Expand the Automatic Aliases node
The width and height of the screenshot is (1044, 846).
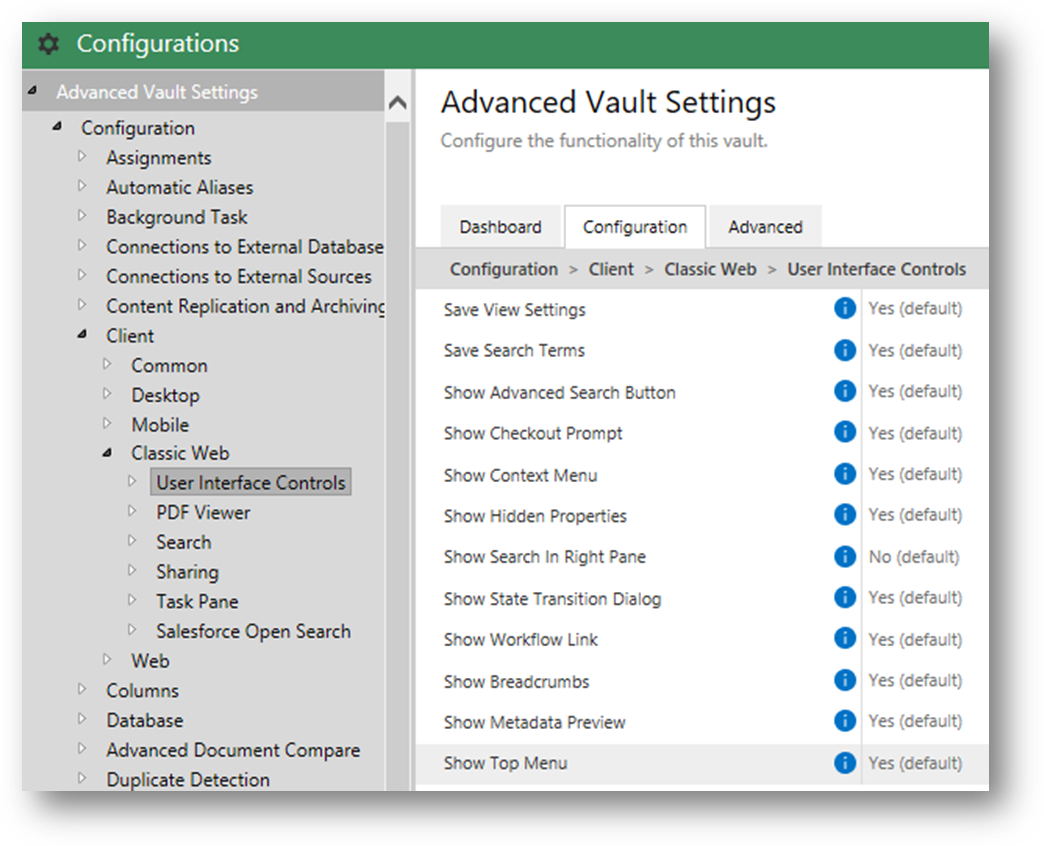83,186
